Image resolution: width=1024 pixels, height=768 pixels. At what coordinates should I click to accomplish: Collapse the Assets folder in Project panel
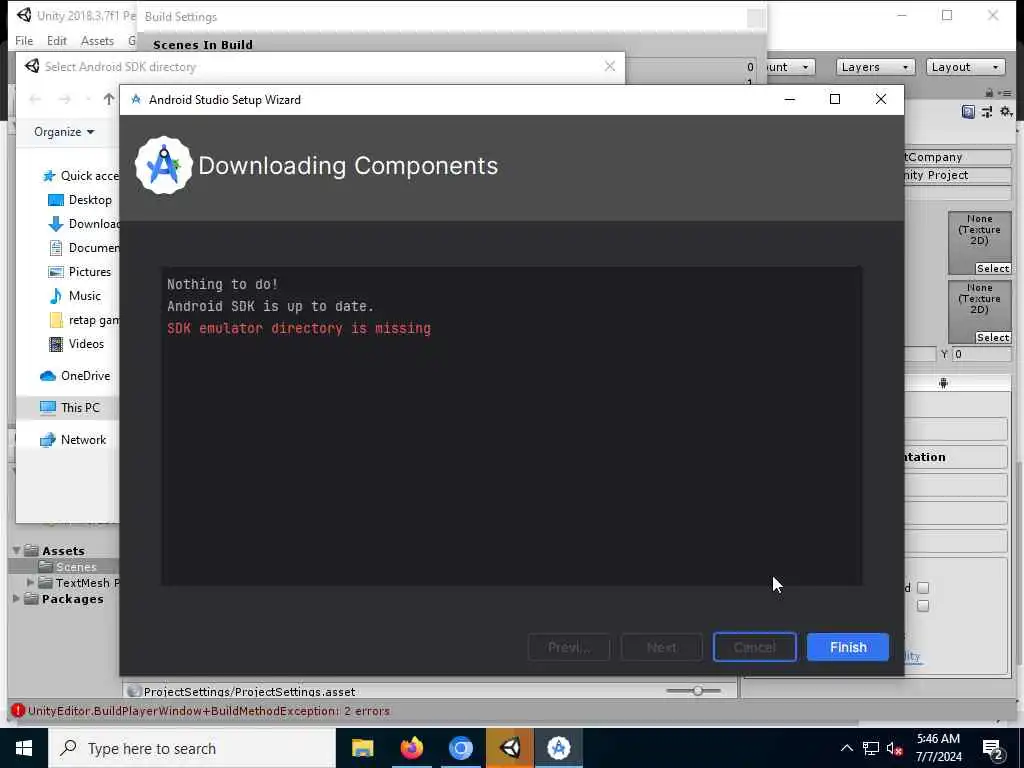pyautogui.click(x=16, y=551)
